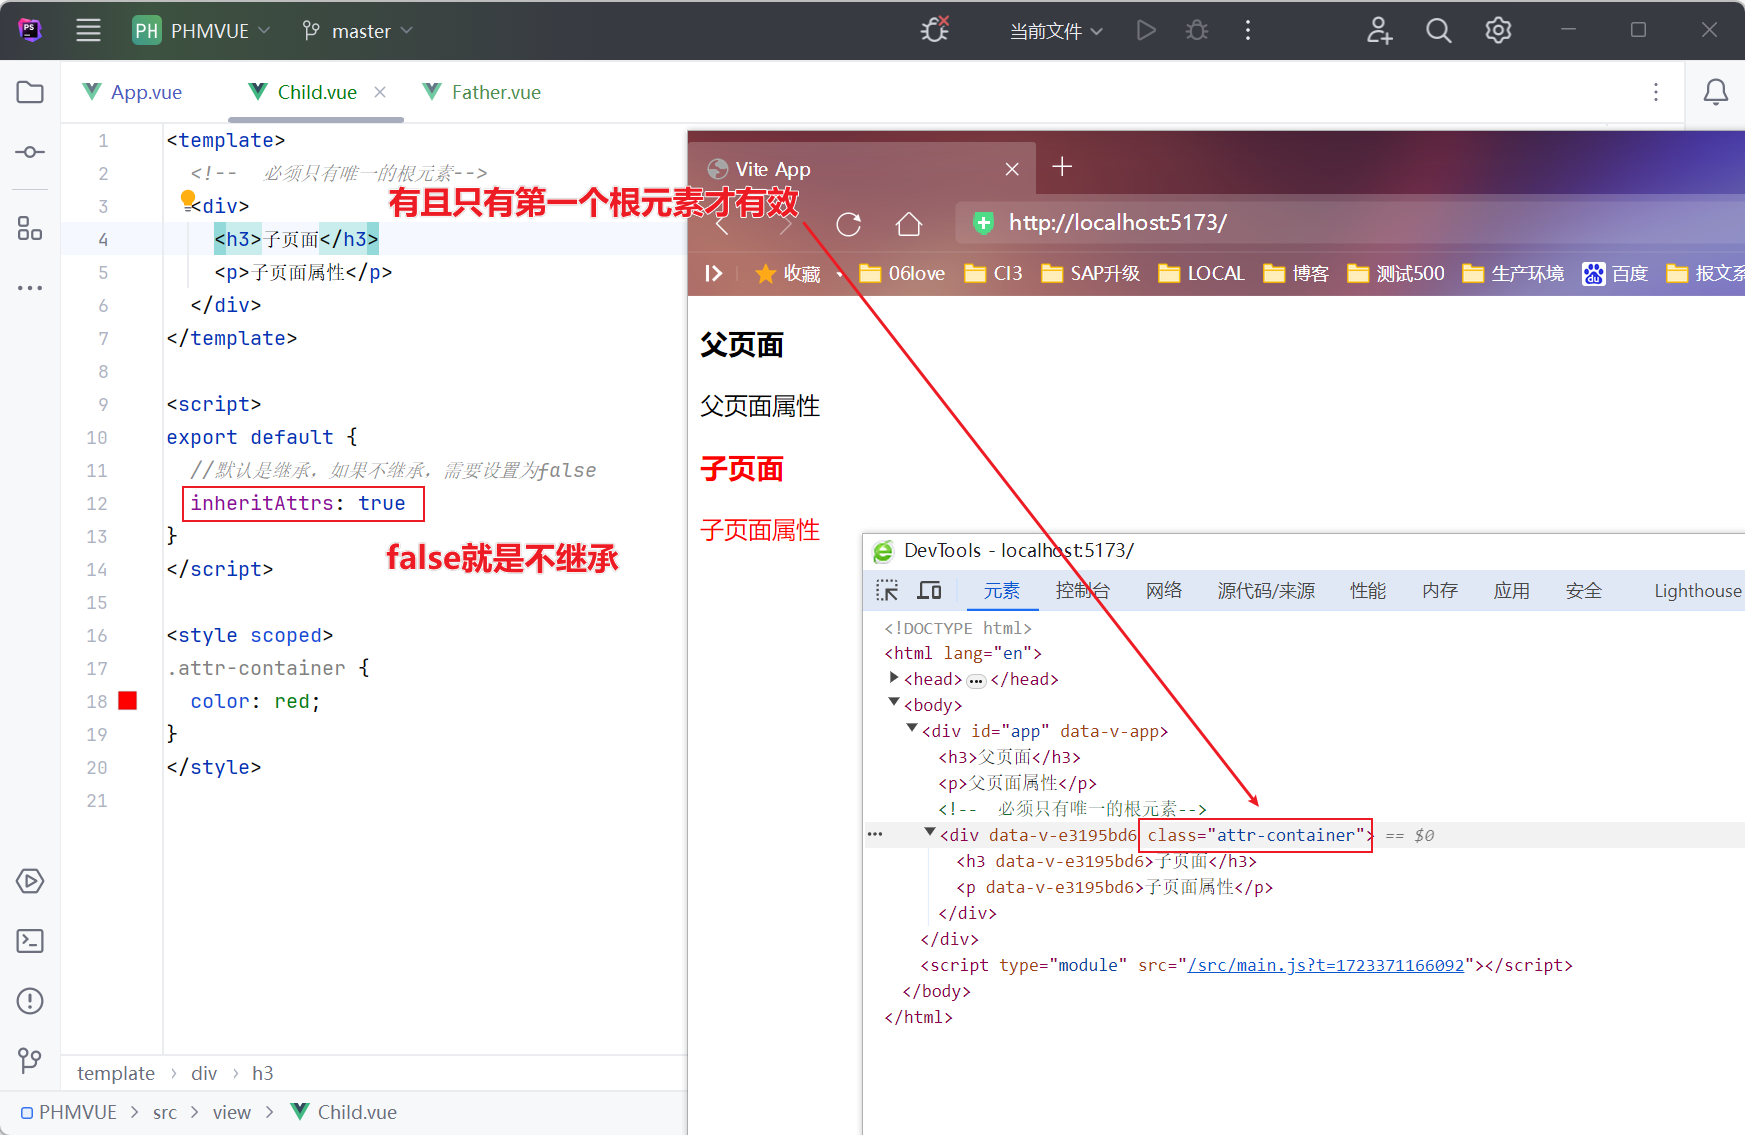Open the Commit tool window icon

pos(30,152)
